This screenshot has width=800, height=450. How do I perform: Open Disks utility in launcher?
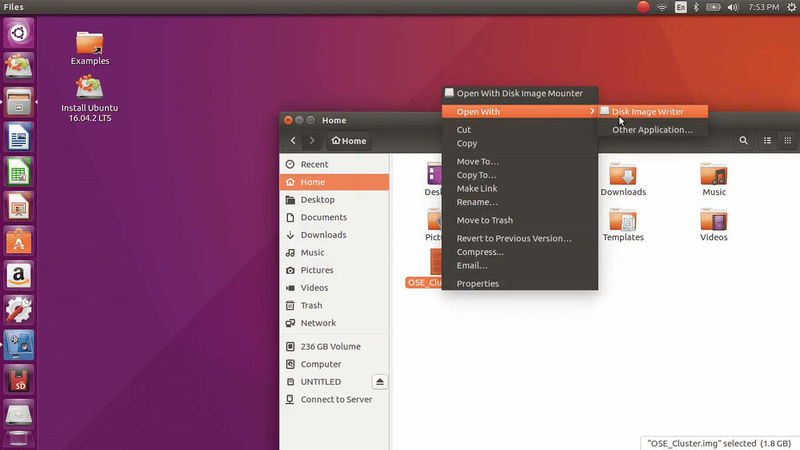(19, 345)
